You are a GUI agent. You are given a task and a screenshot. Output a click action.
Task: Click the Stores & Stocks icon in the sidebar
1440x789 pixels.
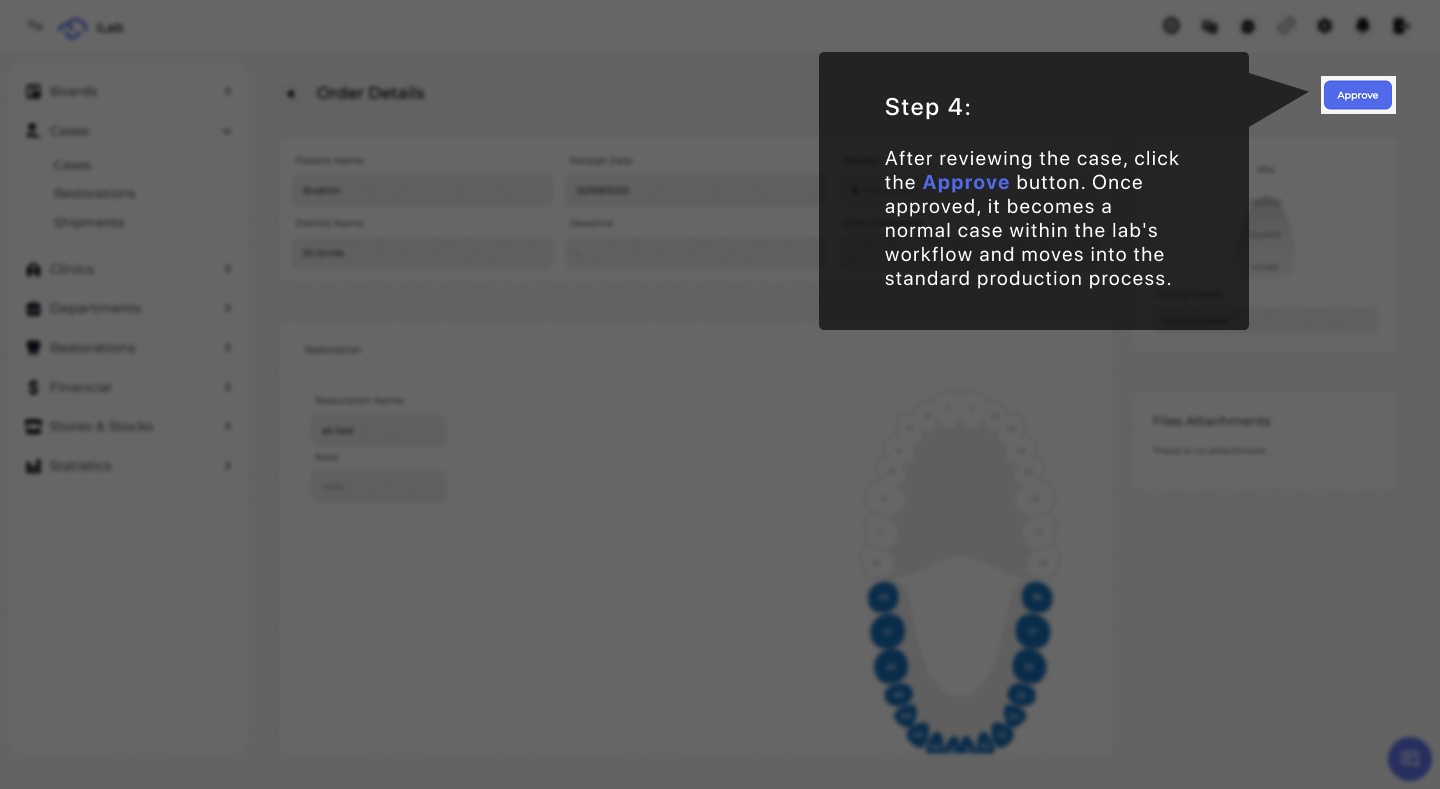click(33, 427)
